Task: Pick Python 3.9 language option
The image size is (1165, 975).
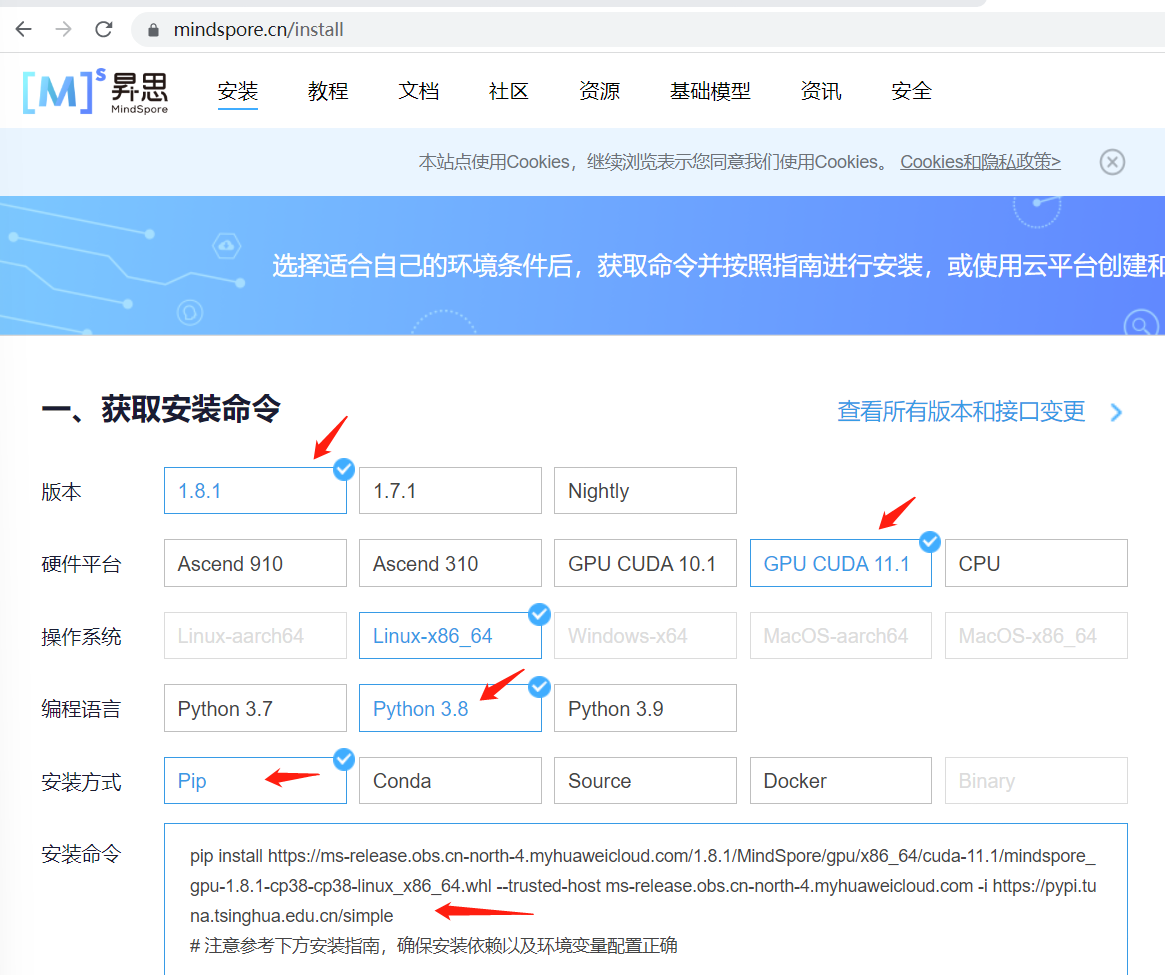Action: coord(645,708)
